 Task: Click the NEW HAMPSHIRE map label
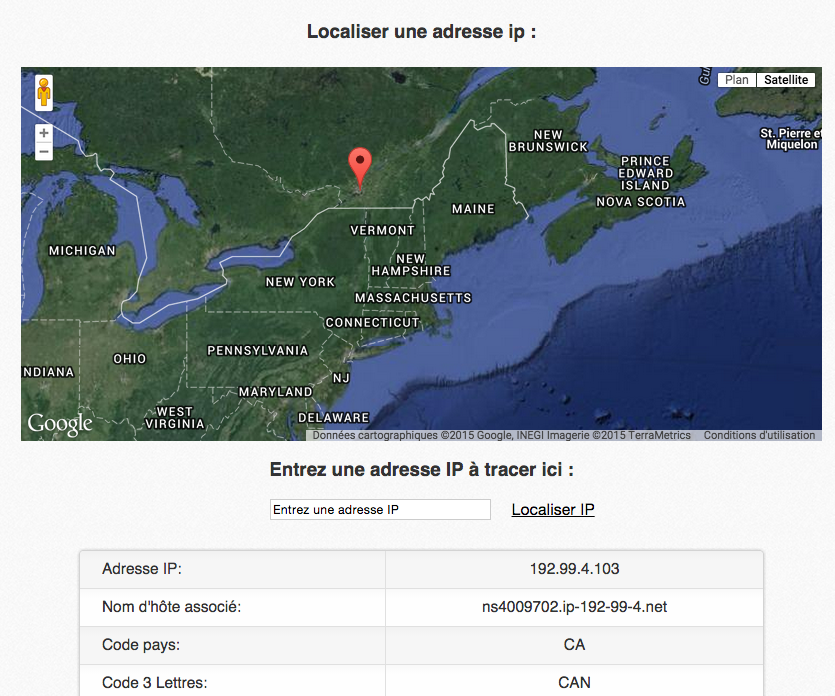pos(411,265)
